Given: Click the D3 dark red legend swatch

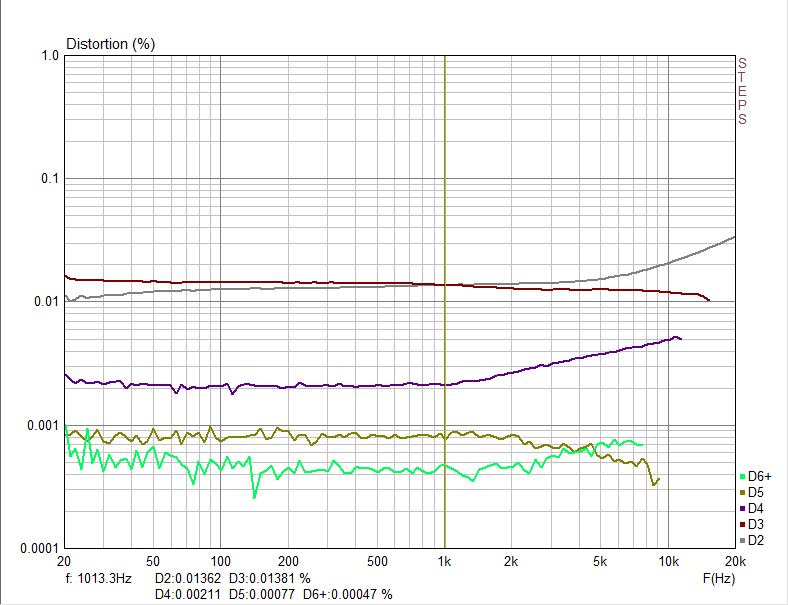Looking at the screenshot, I should tap(742, 525).
